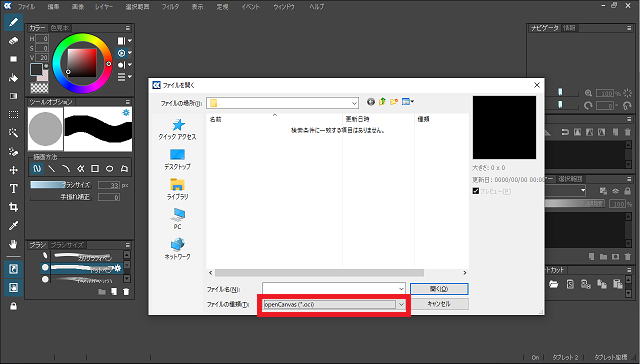Open the layer blend mode dropdown
Screen dimensions: 640x364
tap(583, 191)
